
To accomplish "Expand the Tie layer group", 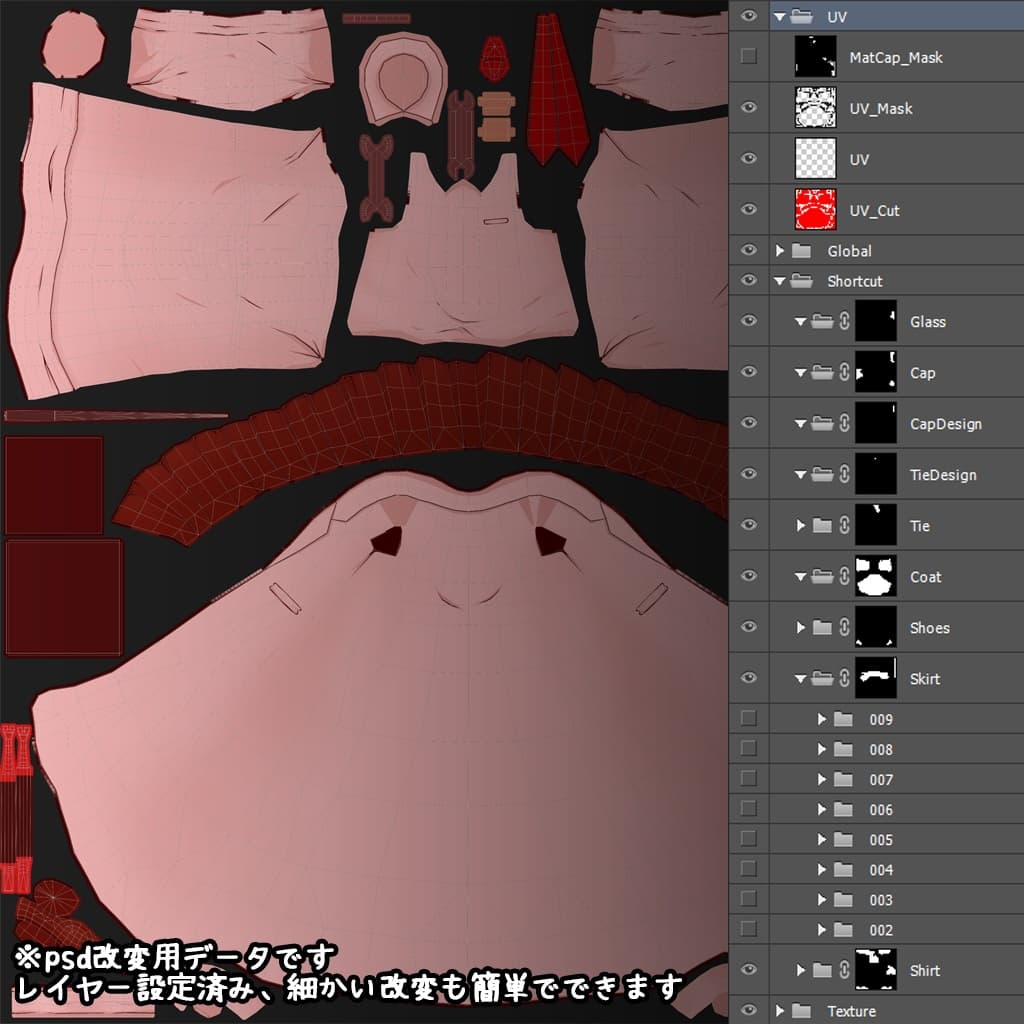I will pyautogui.click(x=800, y=526).
